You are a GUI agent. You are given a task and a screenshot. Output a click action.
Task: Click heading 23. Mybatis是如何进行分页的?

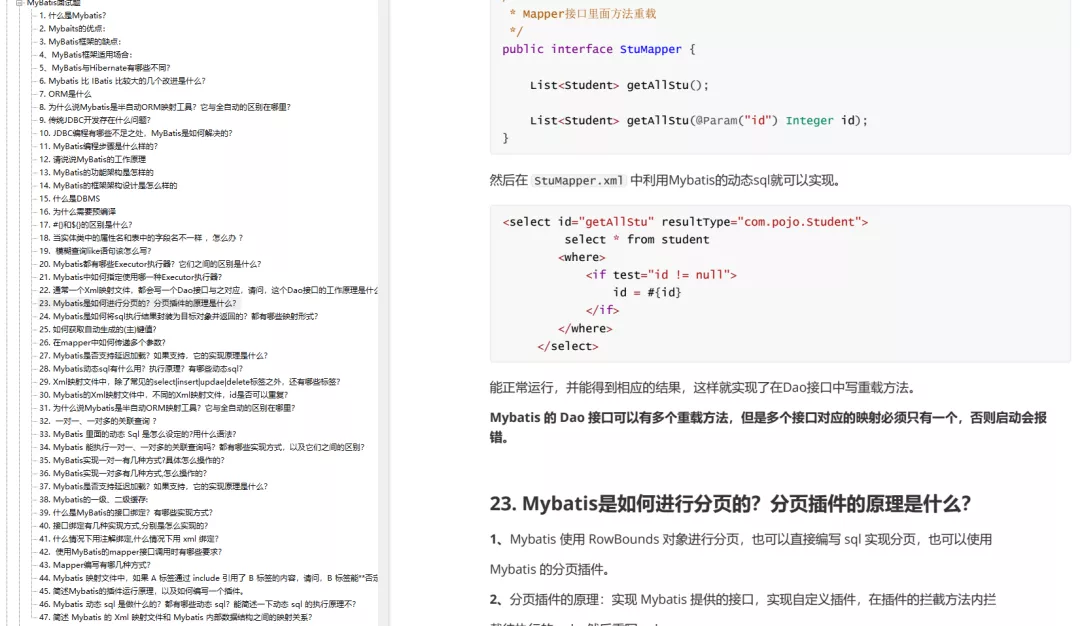730,503
